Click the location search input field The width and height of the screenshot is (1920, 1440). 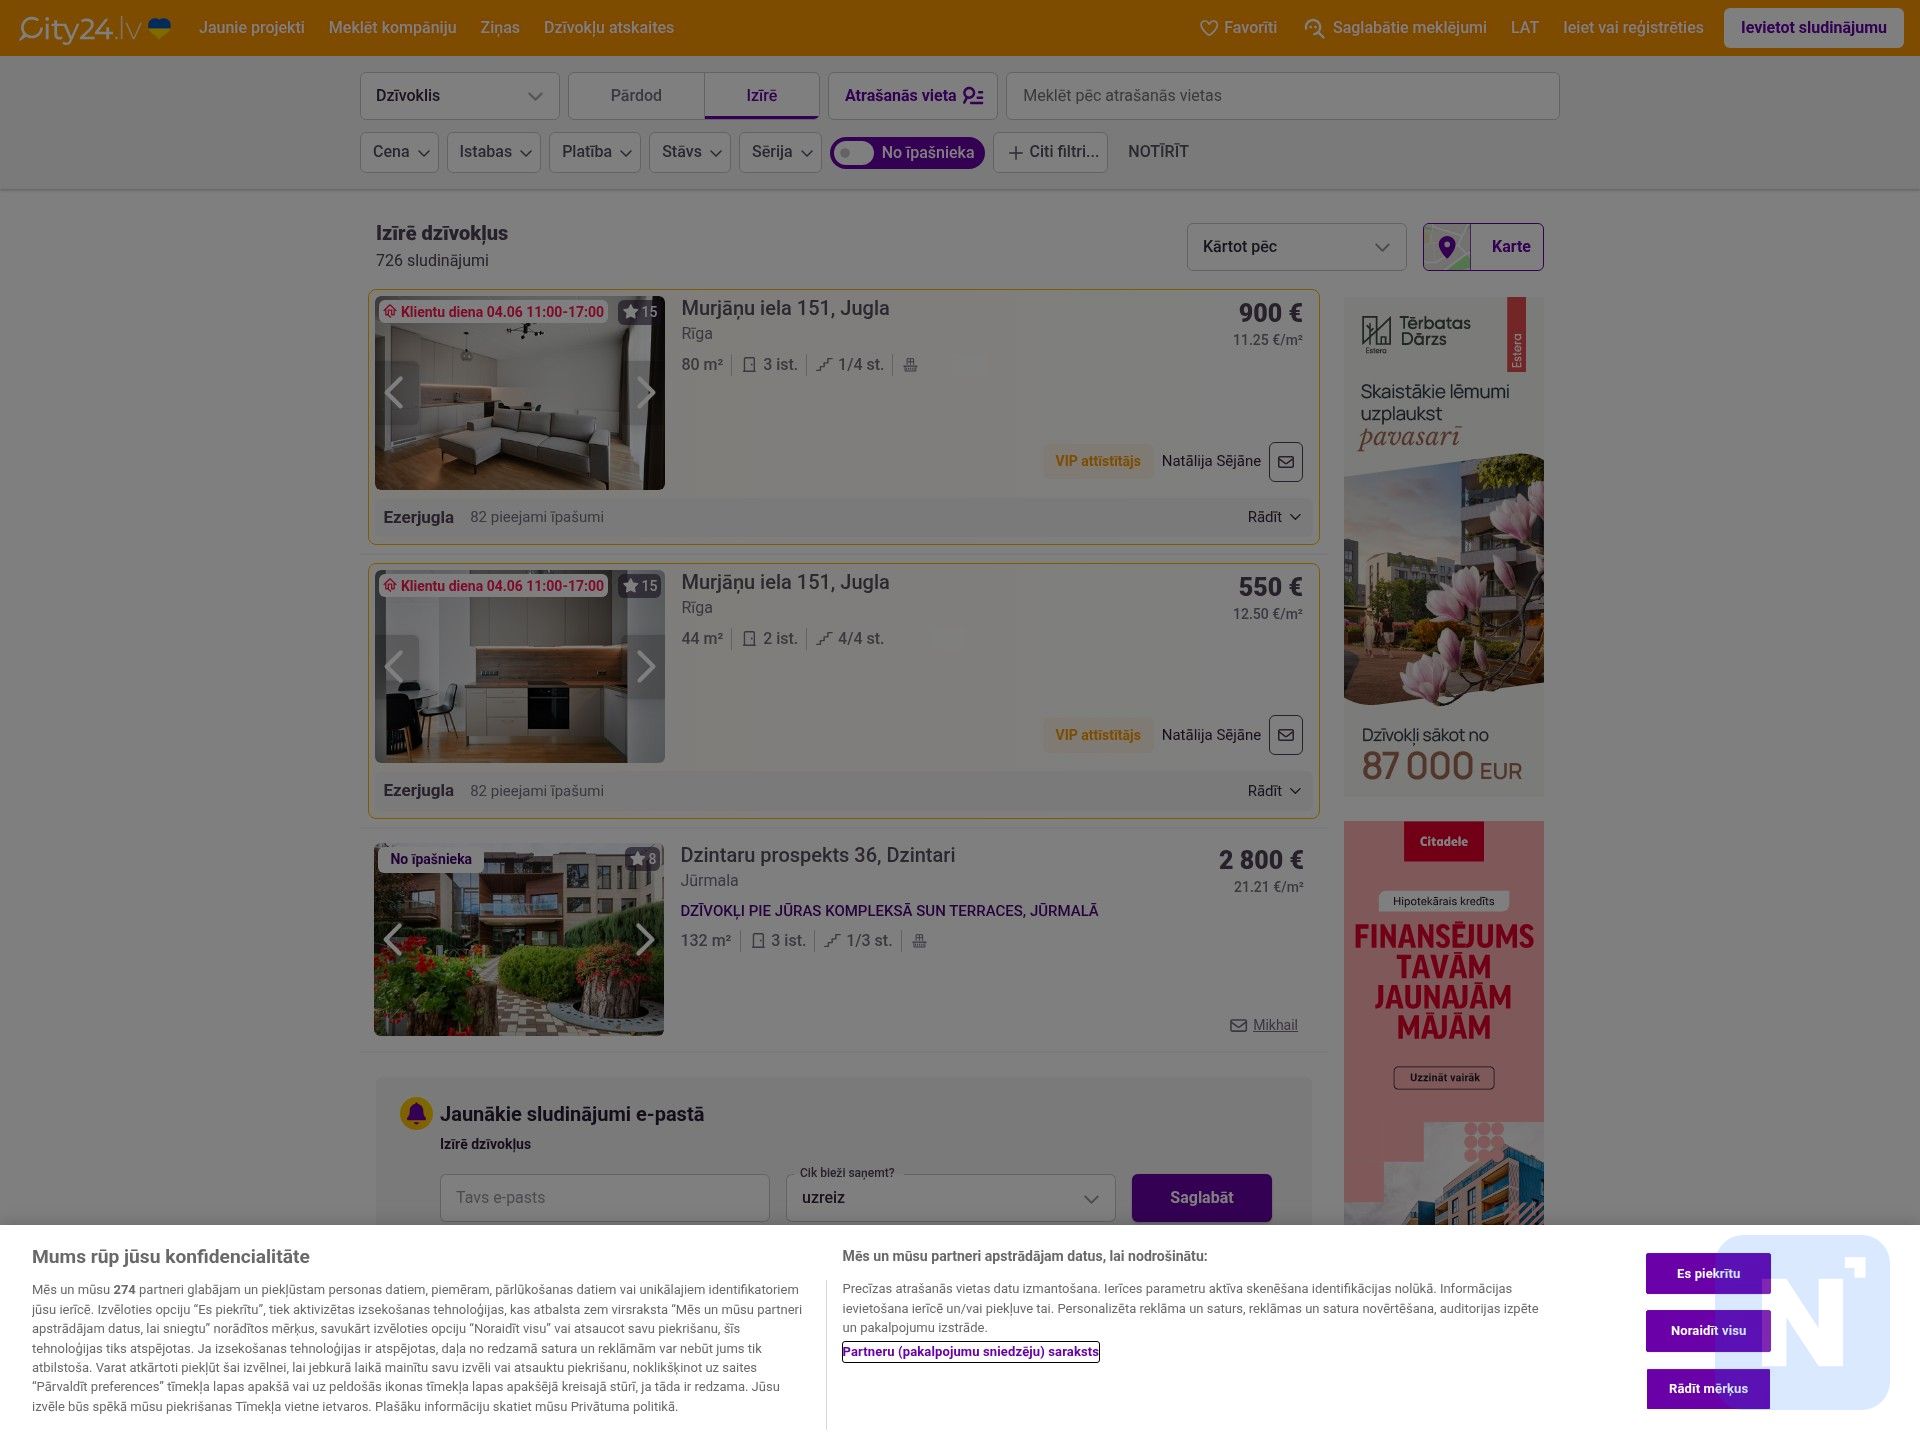click(x=1282, y=96)
